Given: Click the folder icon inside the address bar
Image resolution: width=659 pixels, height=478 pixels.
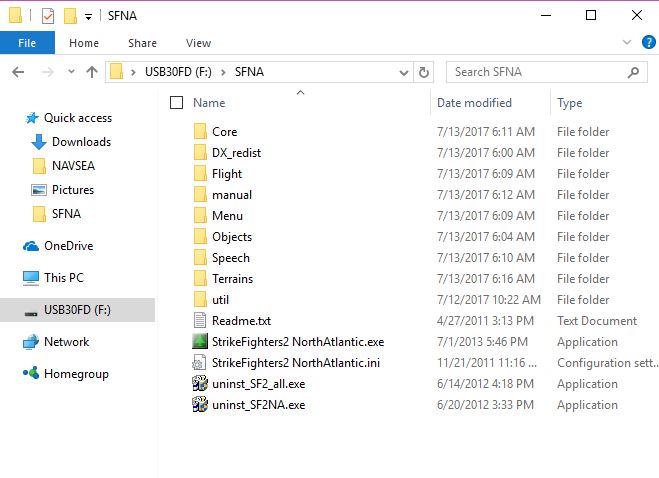Looking at the screenshot, I should (x=116, y=72).
